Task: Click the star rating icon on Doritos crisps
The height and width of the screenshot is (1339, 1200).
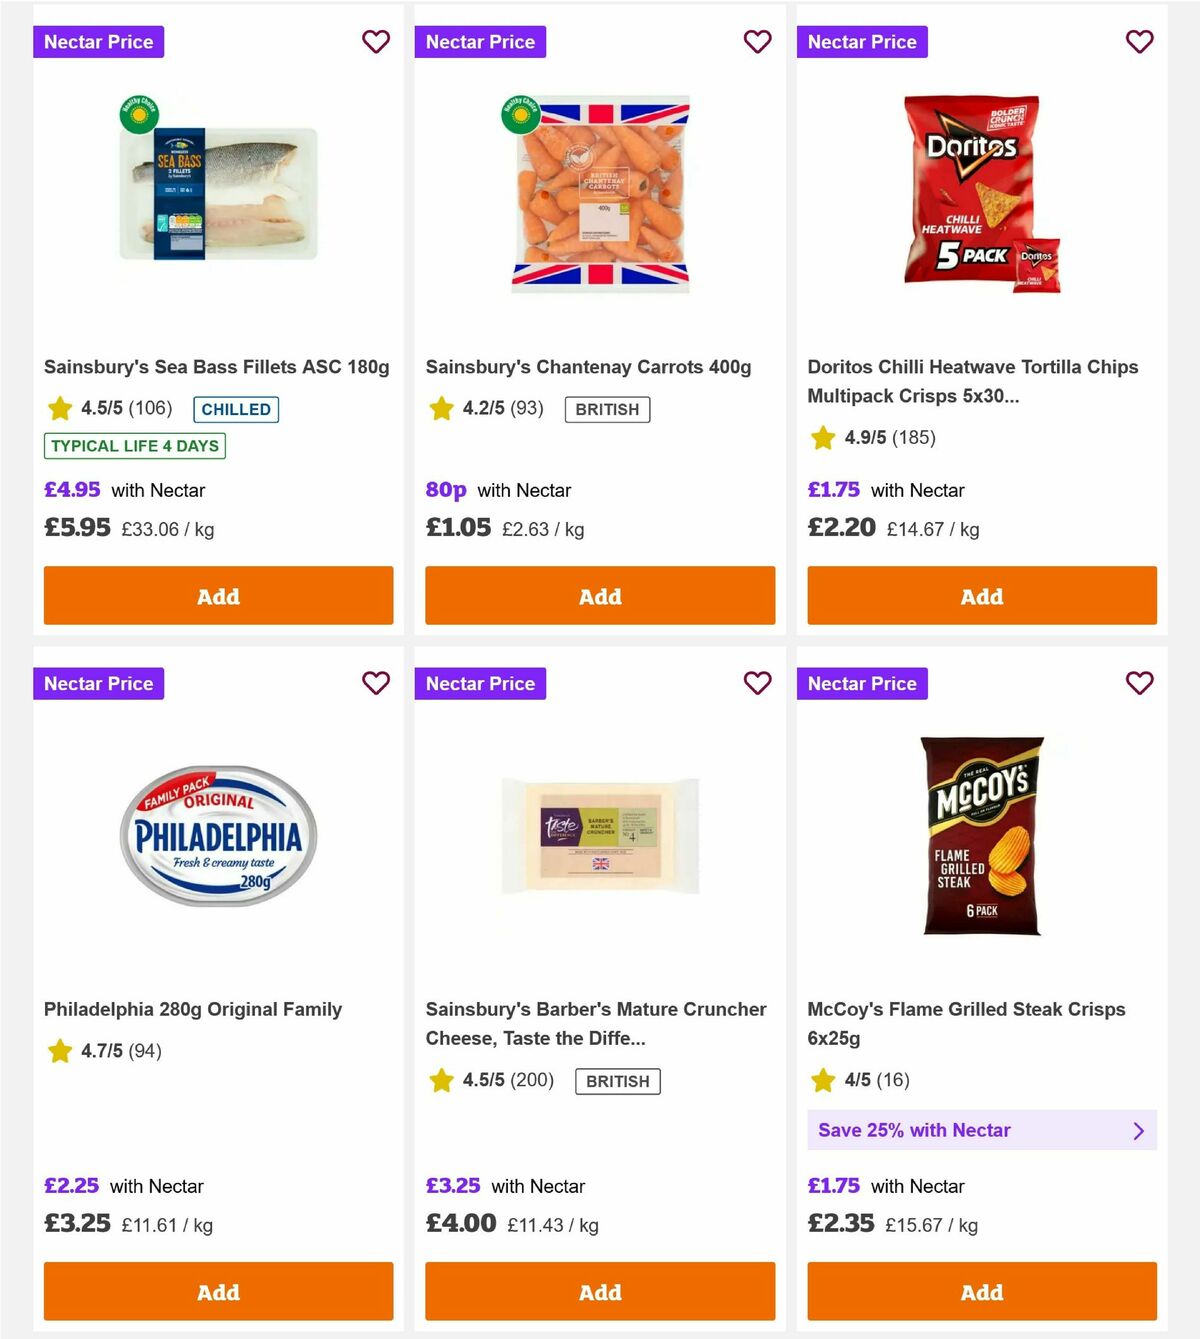Action: (x=822, y=437)
